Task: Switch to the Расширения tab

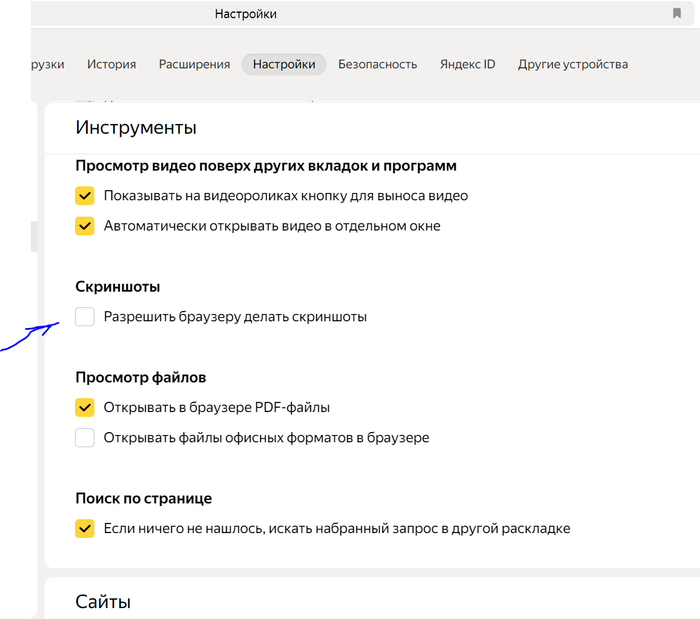Action: point(194,64)
